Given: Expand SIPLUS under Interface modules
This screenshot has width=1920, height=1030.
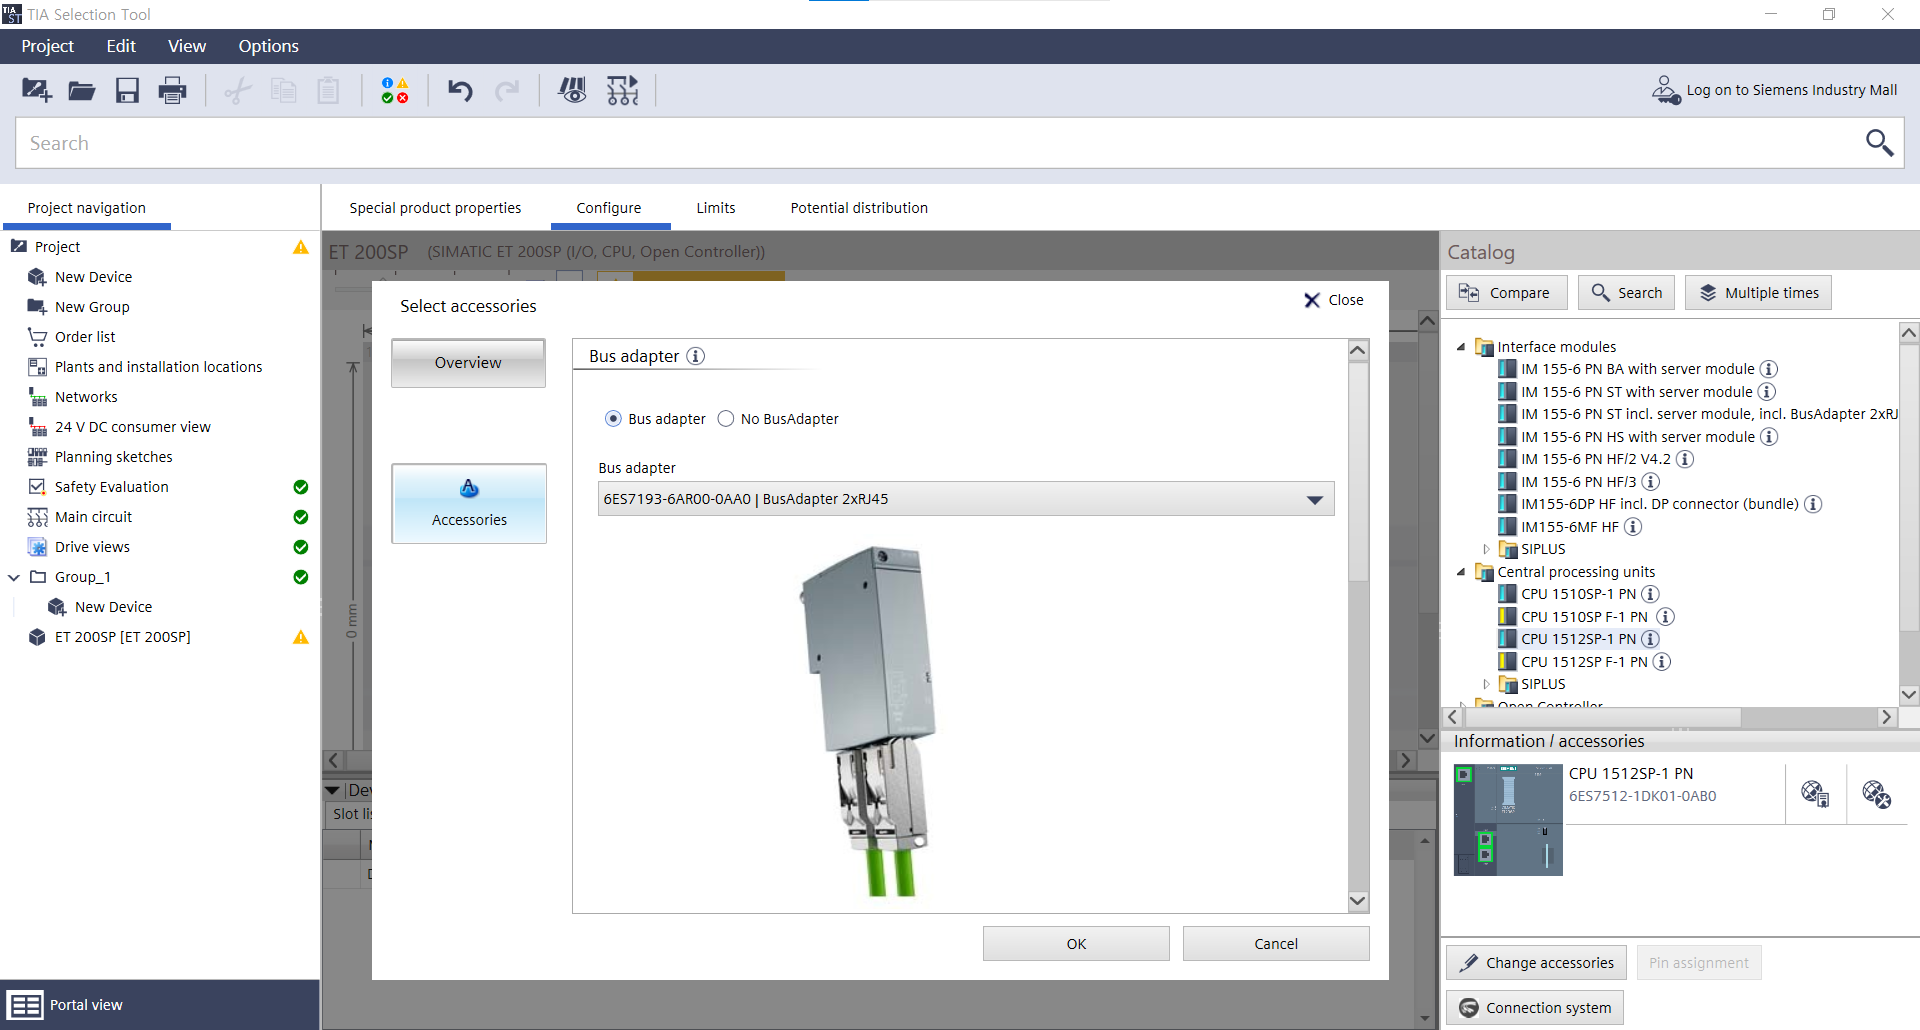Looking at the screenshot, I should (1486, 549).
